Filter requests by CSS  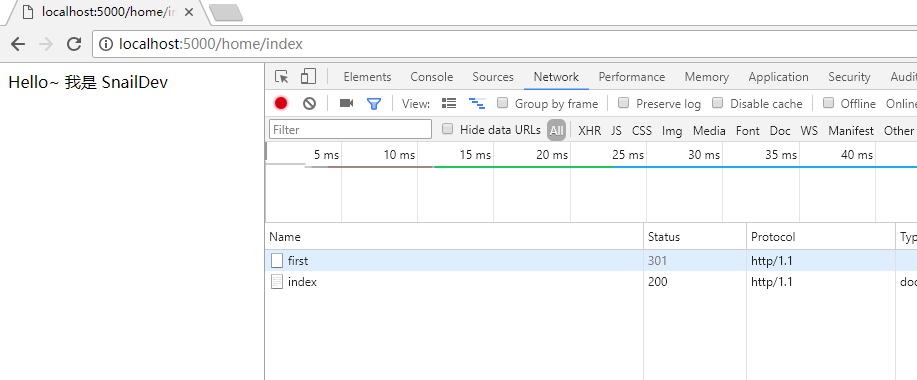642,130
